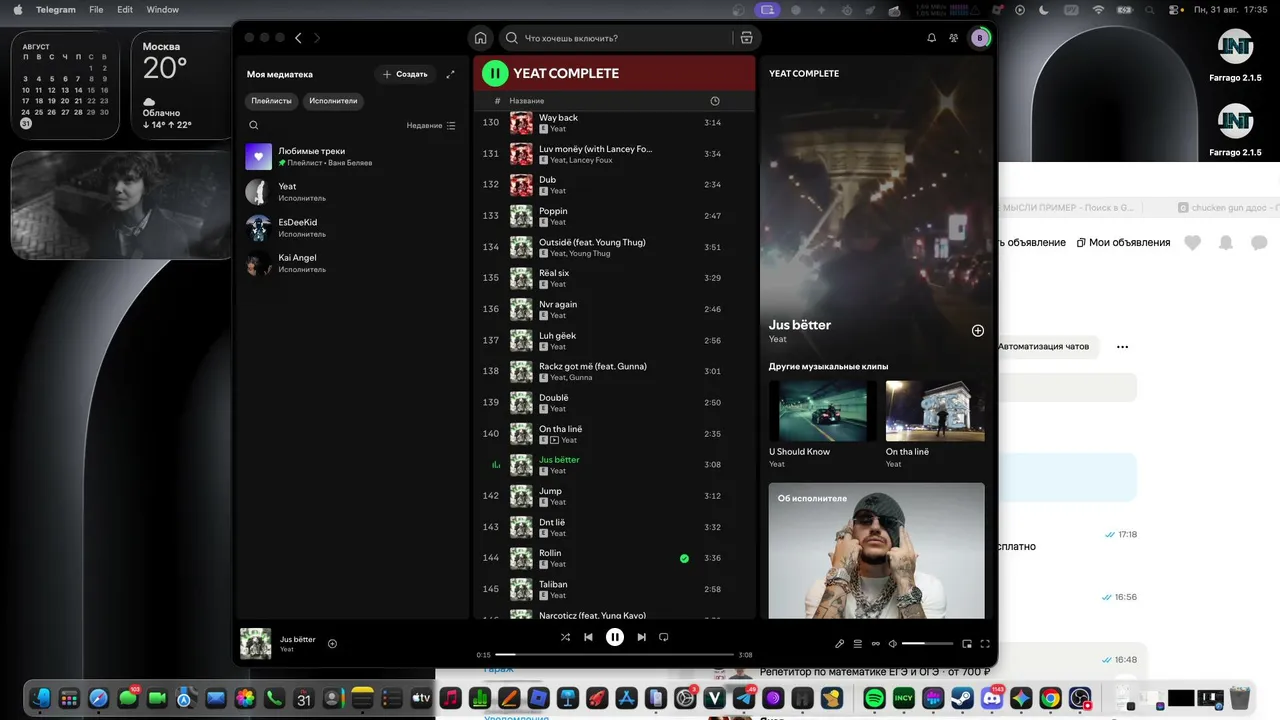Expand the library with the arrows icon
This screenshot has height=720, width=1280.
(450, 74)
